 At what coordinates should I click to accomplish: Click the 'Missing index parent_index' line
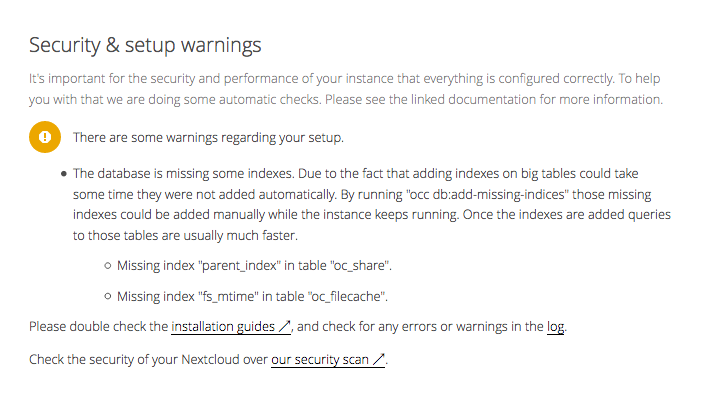point(254,266)
